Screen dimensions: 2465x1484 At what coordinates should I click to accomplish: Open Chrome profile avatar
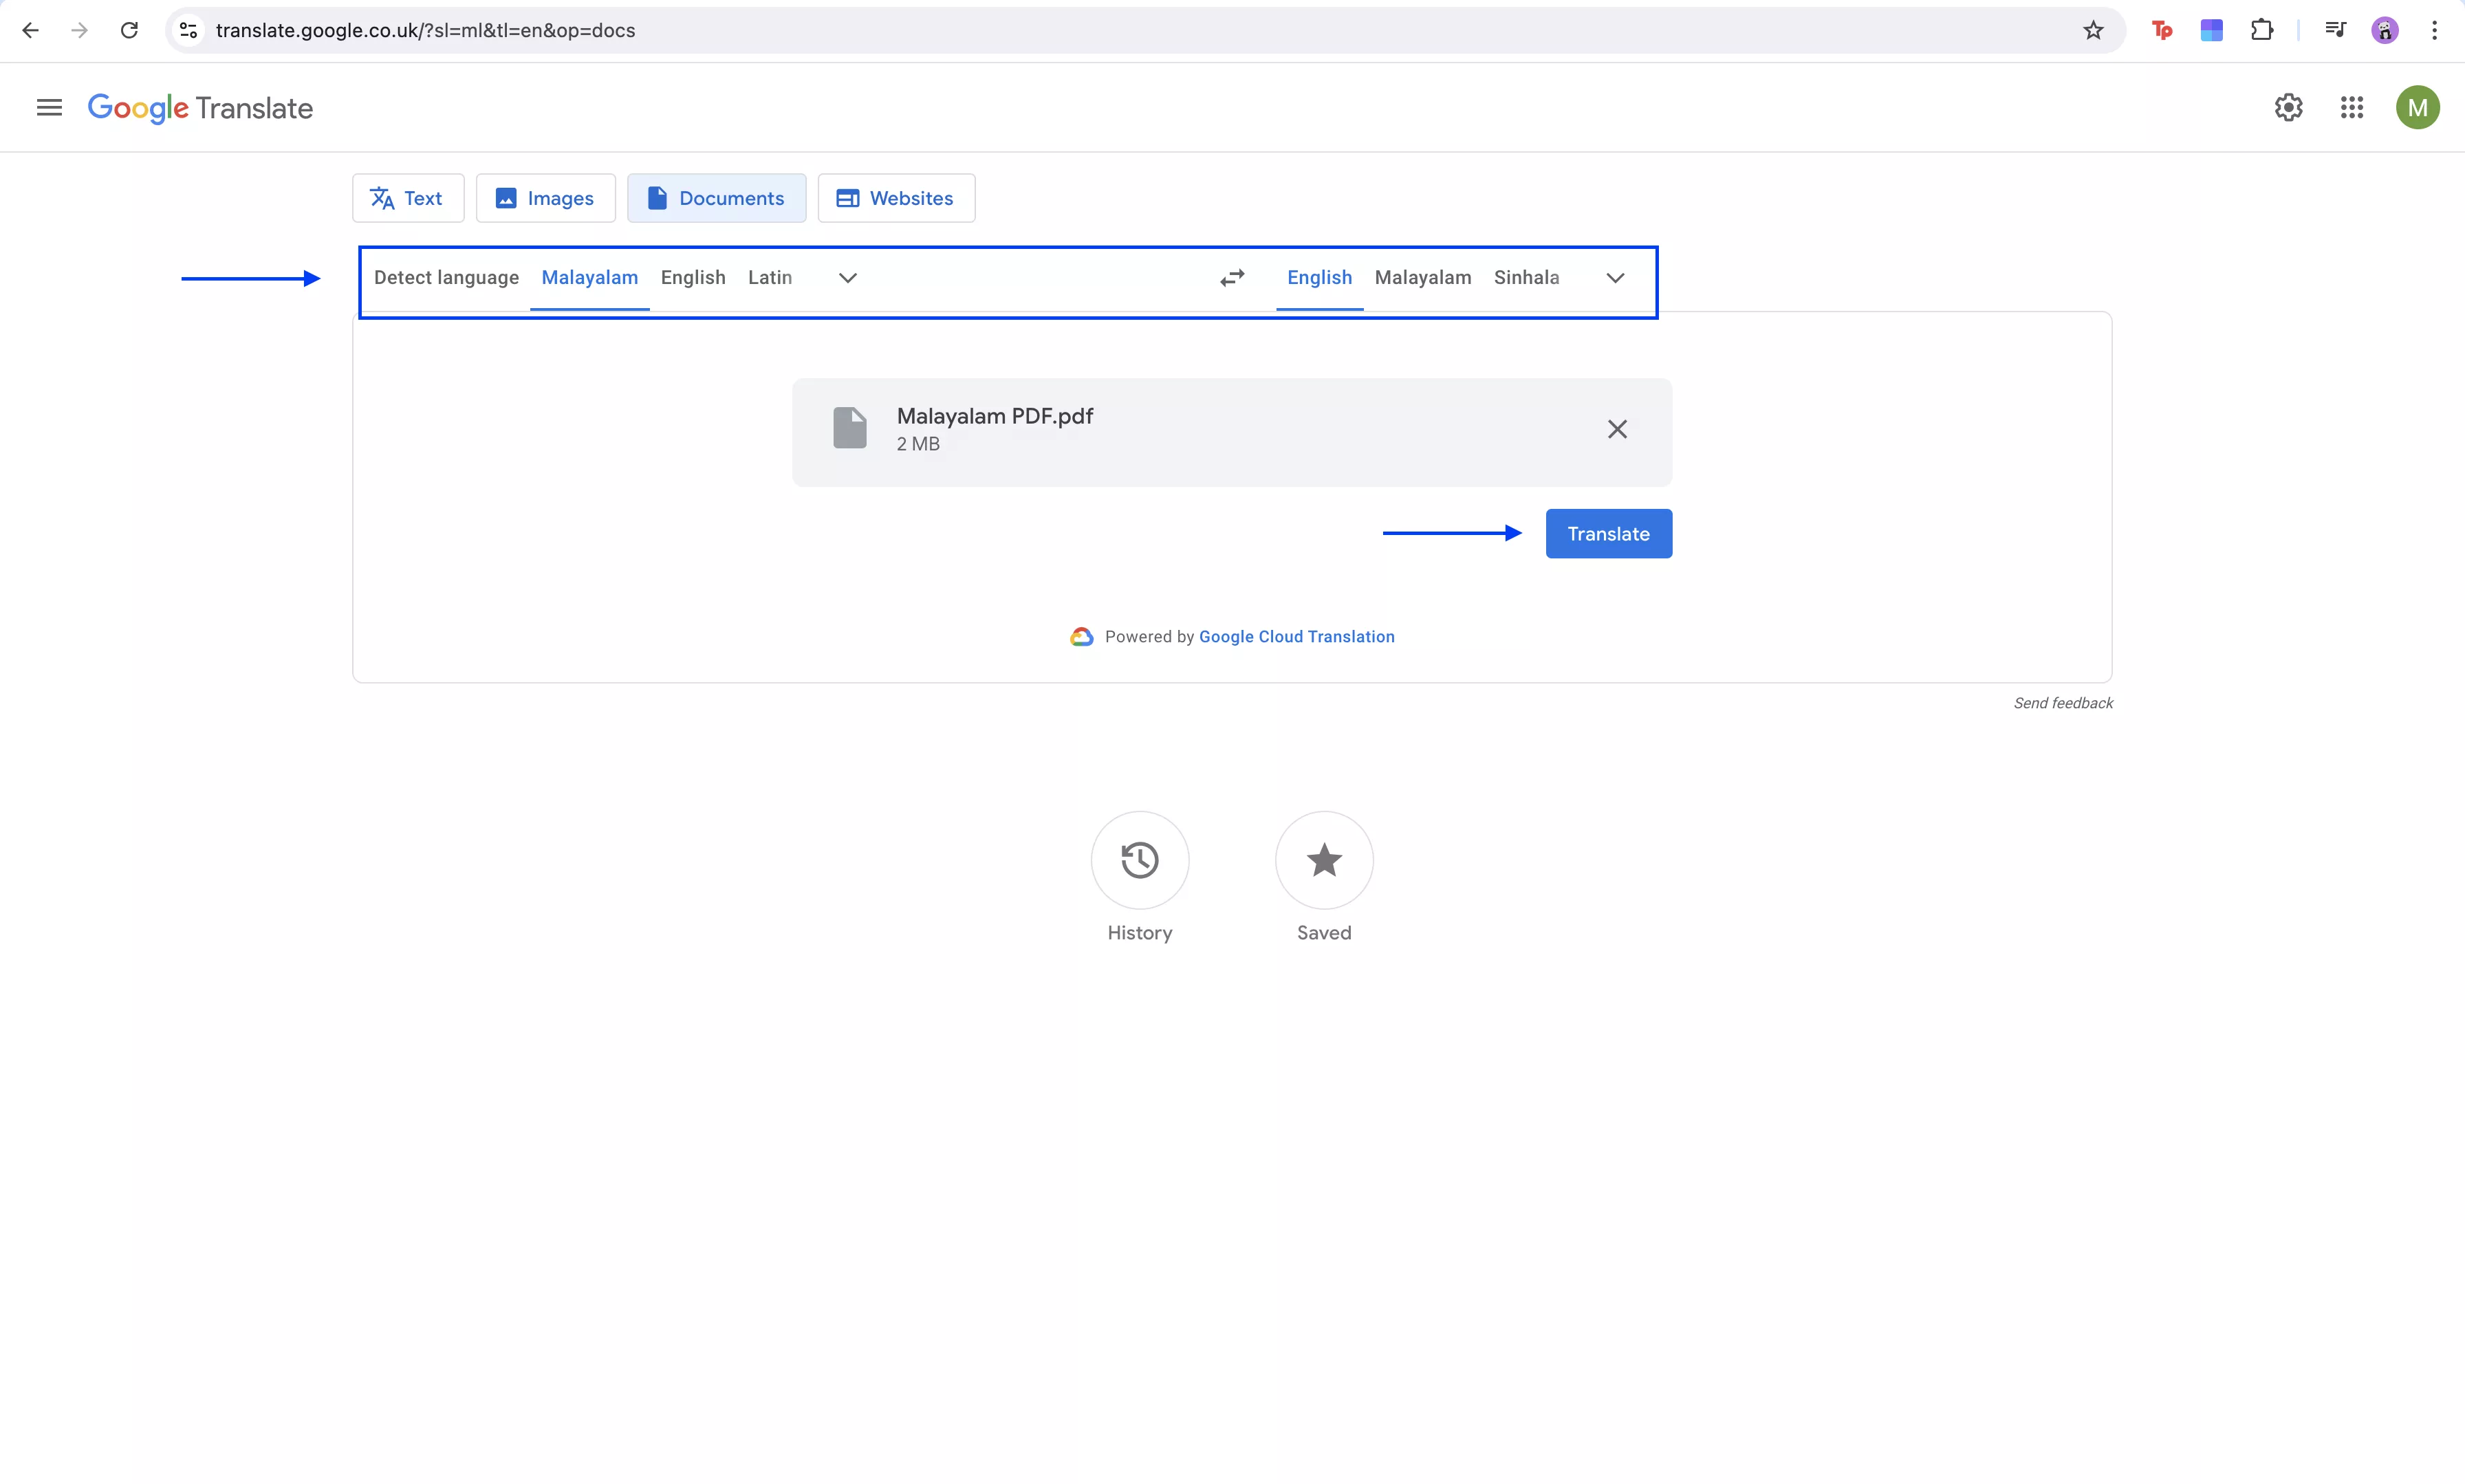click(2385, 30)
